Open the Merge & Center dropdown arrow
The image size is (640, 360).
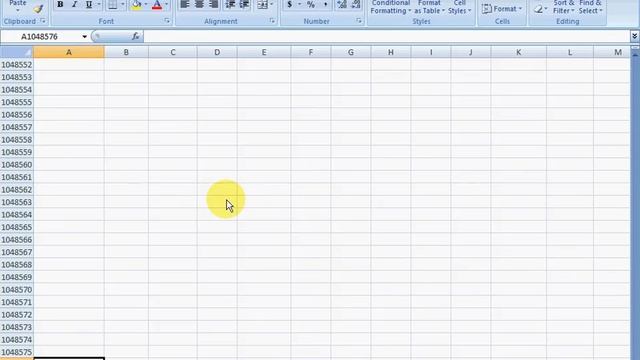pos(272,4)
